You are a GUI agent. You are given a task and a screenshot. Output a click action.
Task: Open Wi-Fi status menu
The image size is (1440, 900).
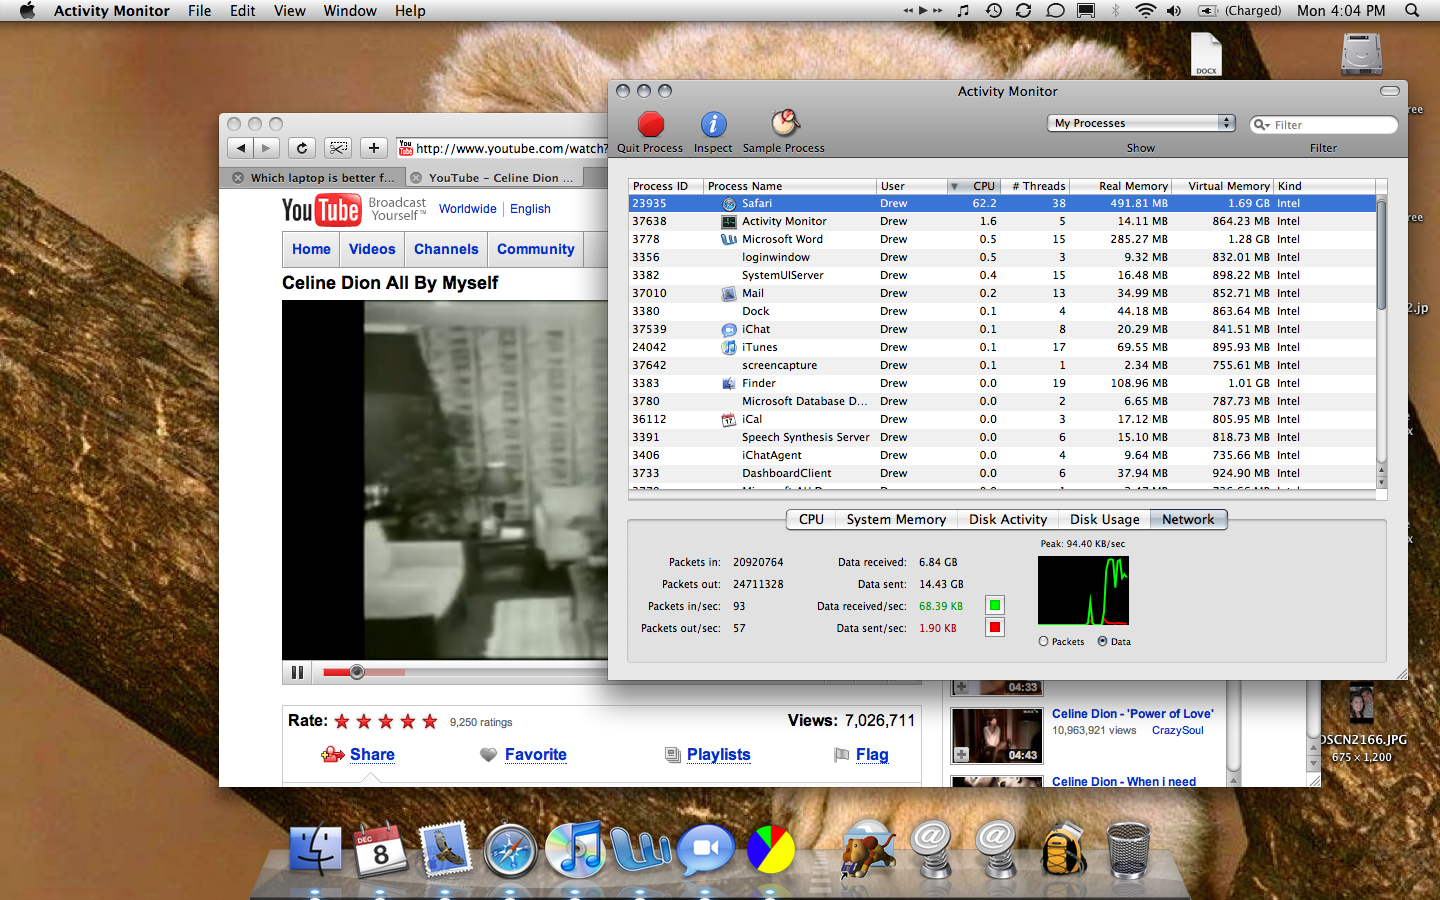1145,10
